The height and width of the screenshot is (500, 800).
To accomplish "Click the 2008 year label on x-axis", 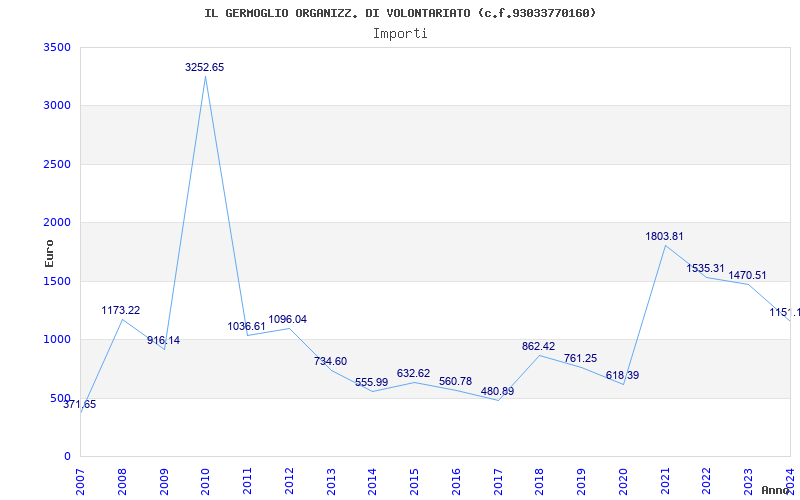I will (x=122, y=482).
